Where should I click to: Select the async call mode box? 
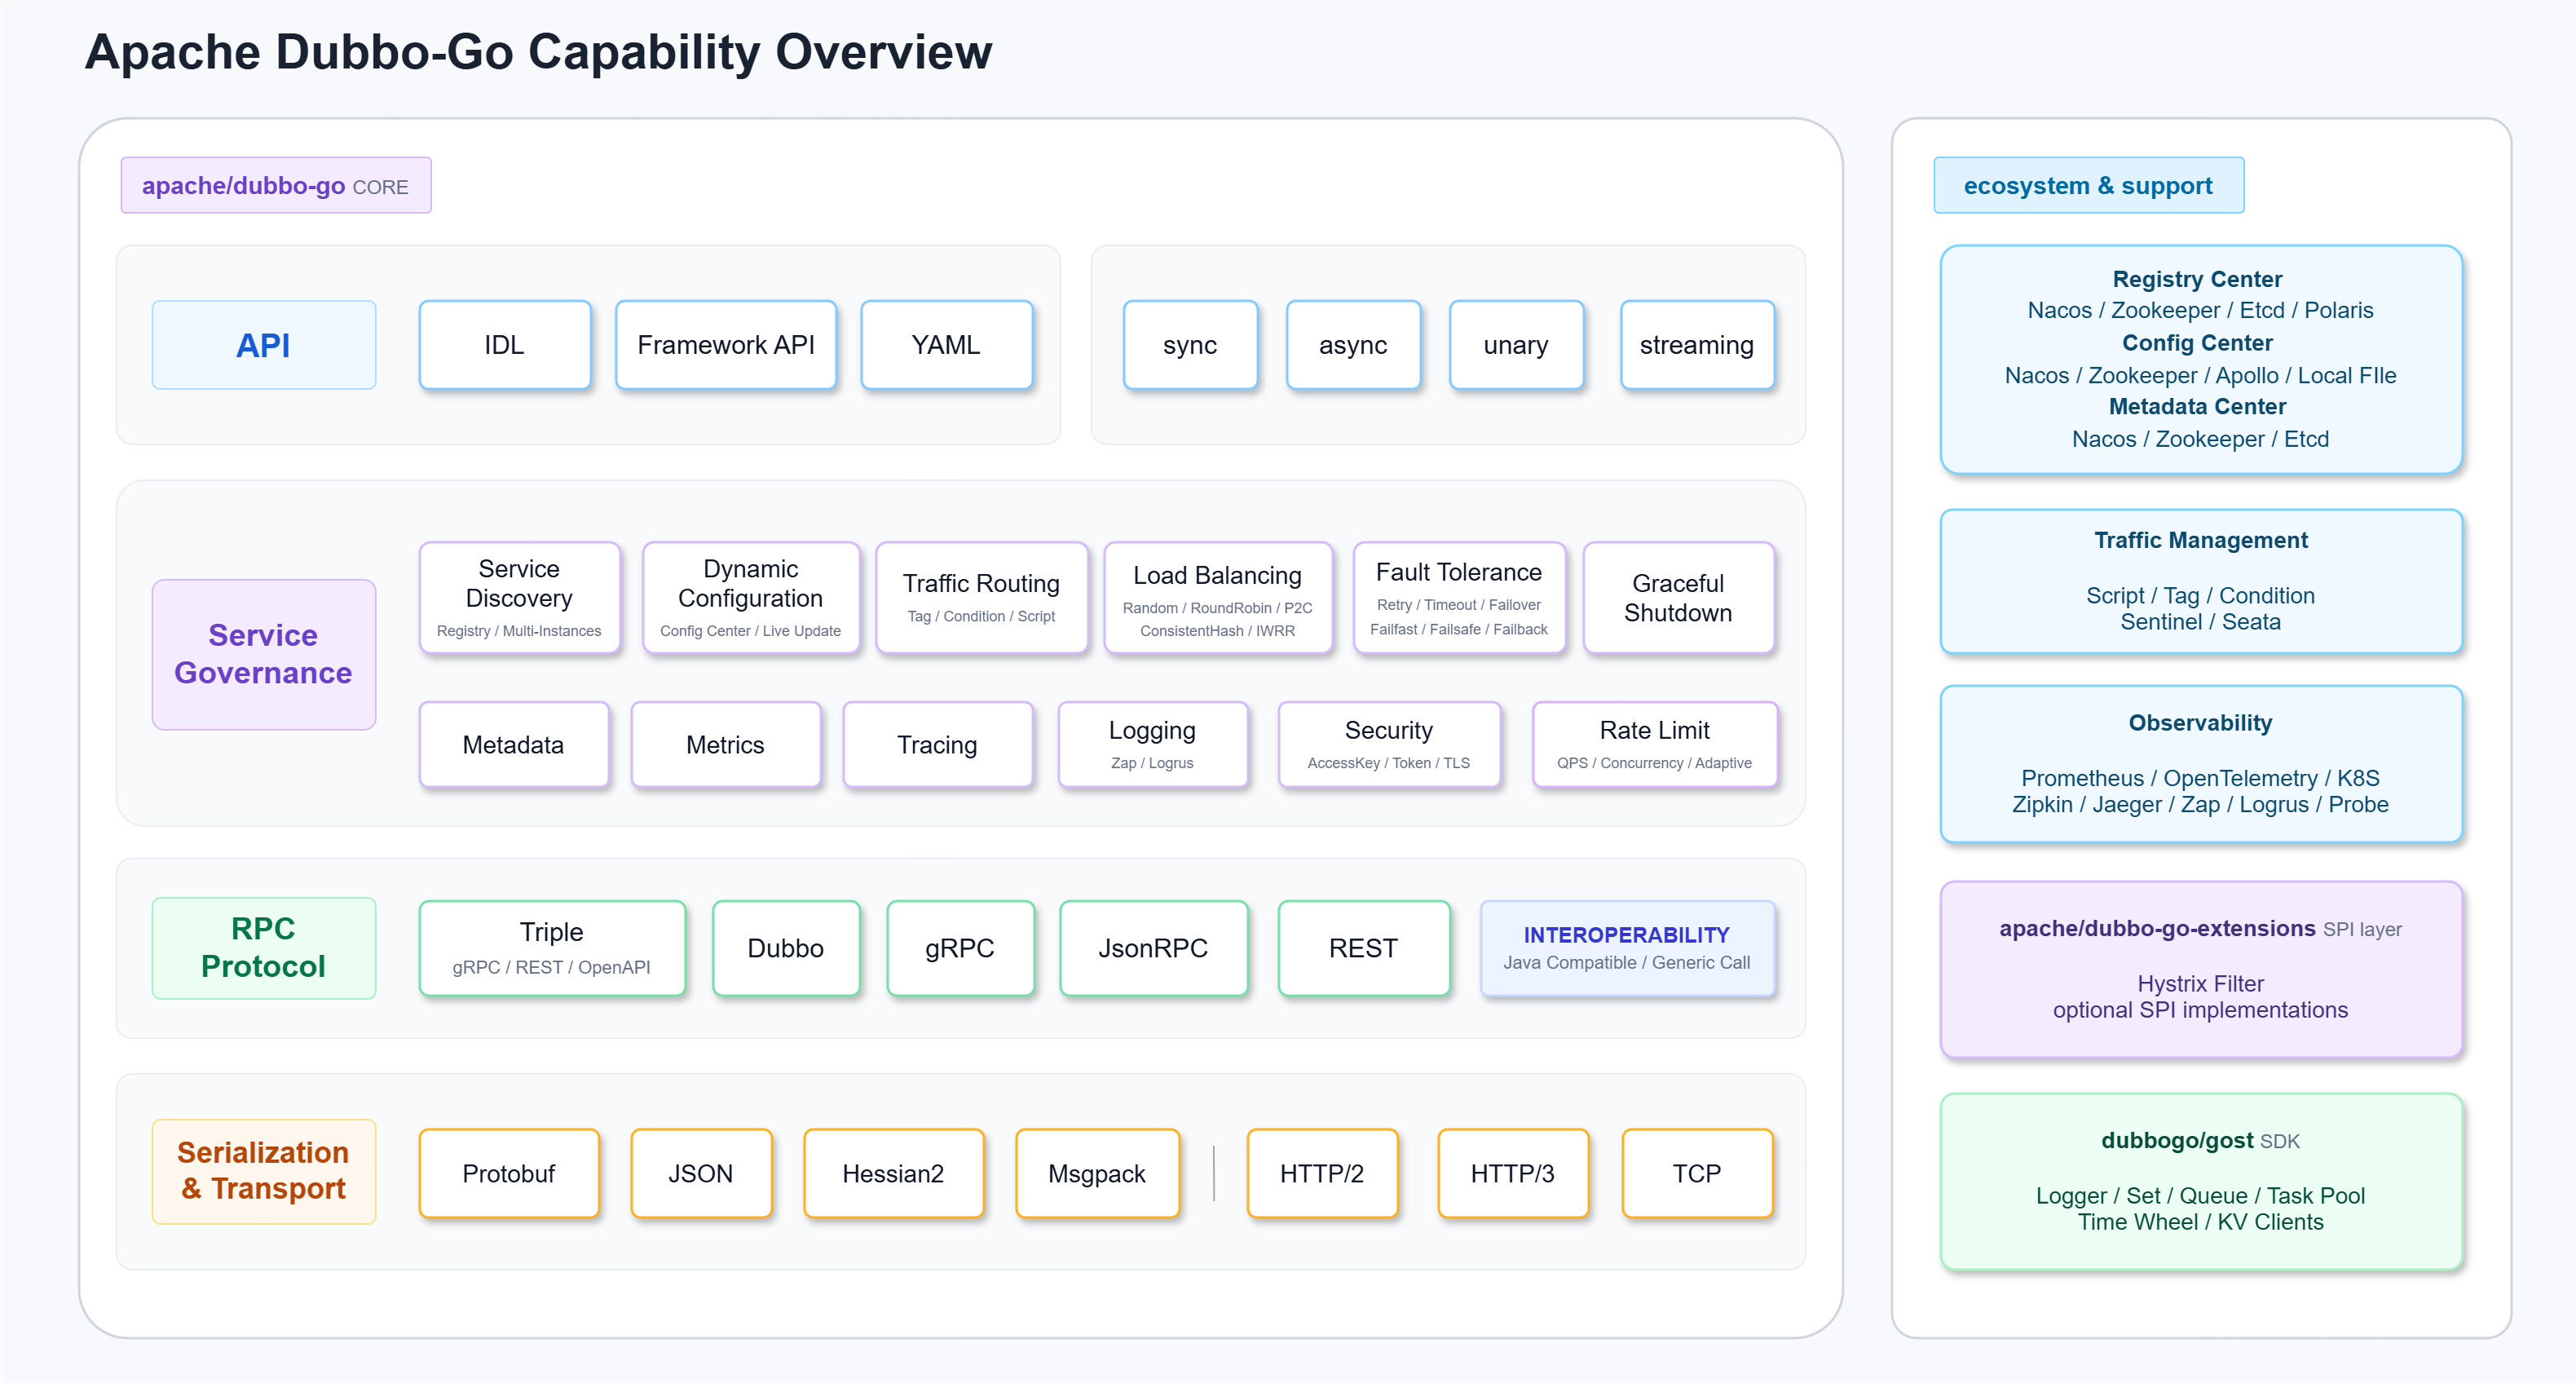pos(1353,345)
